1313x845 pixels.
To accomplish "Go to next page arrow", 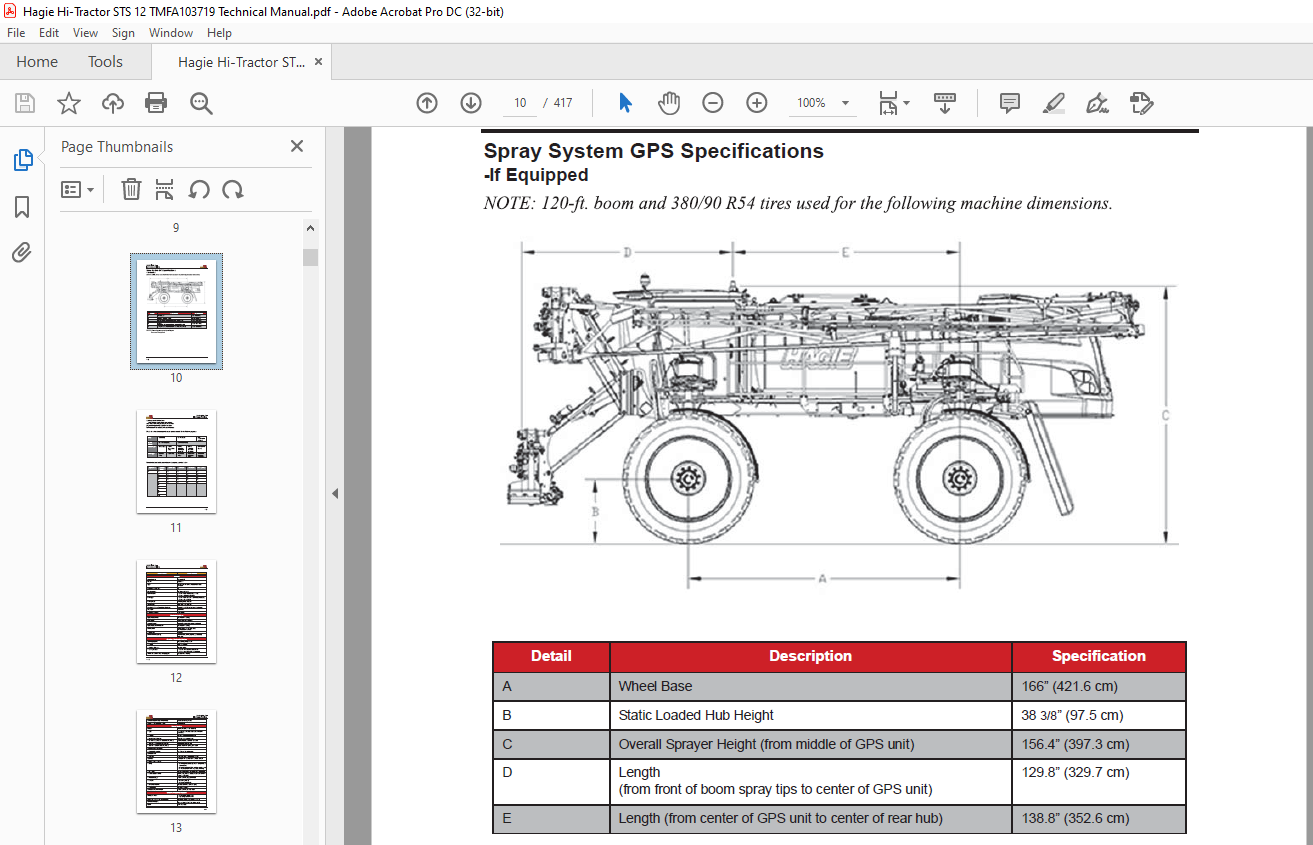I will click(471, 103).
